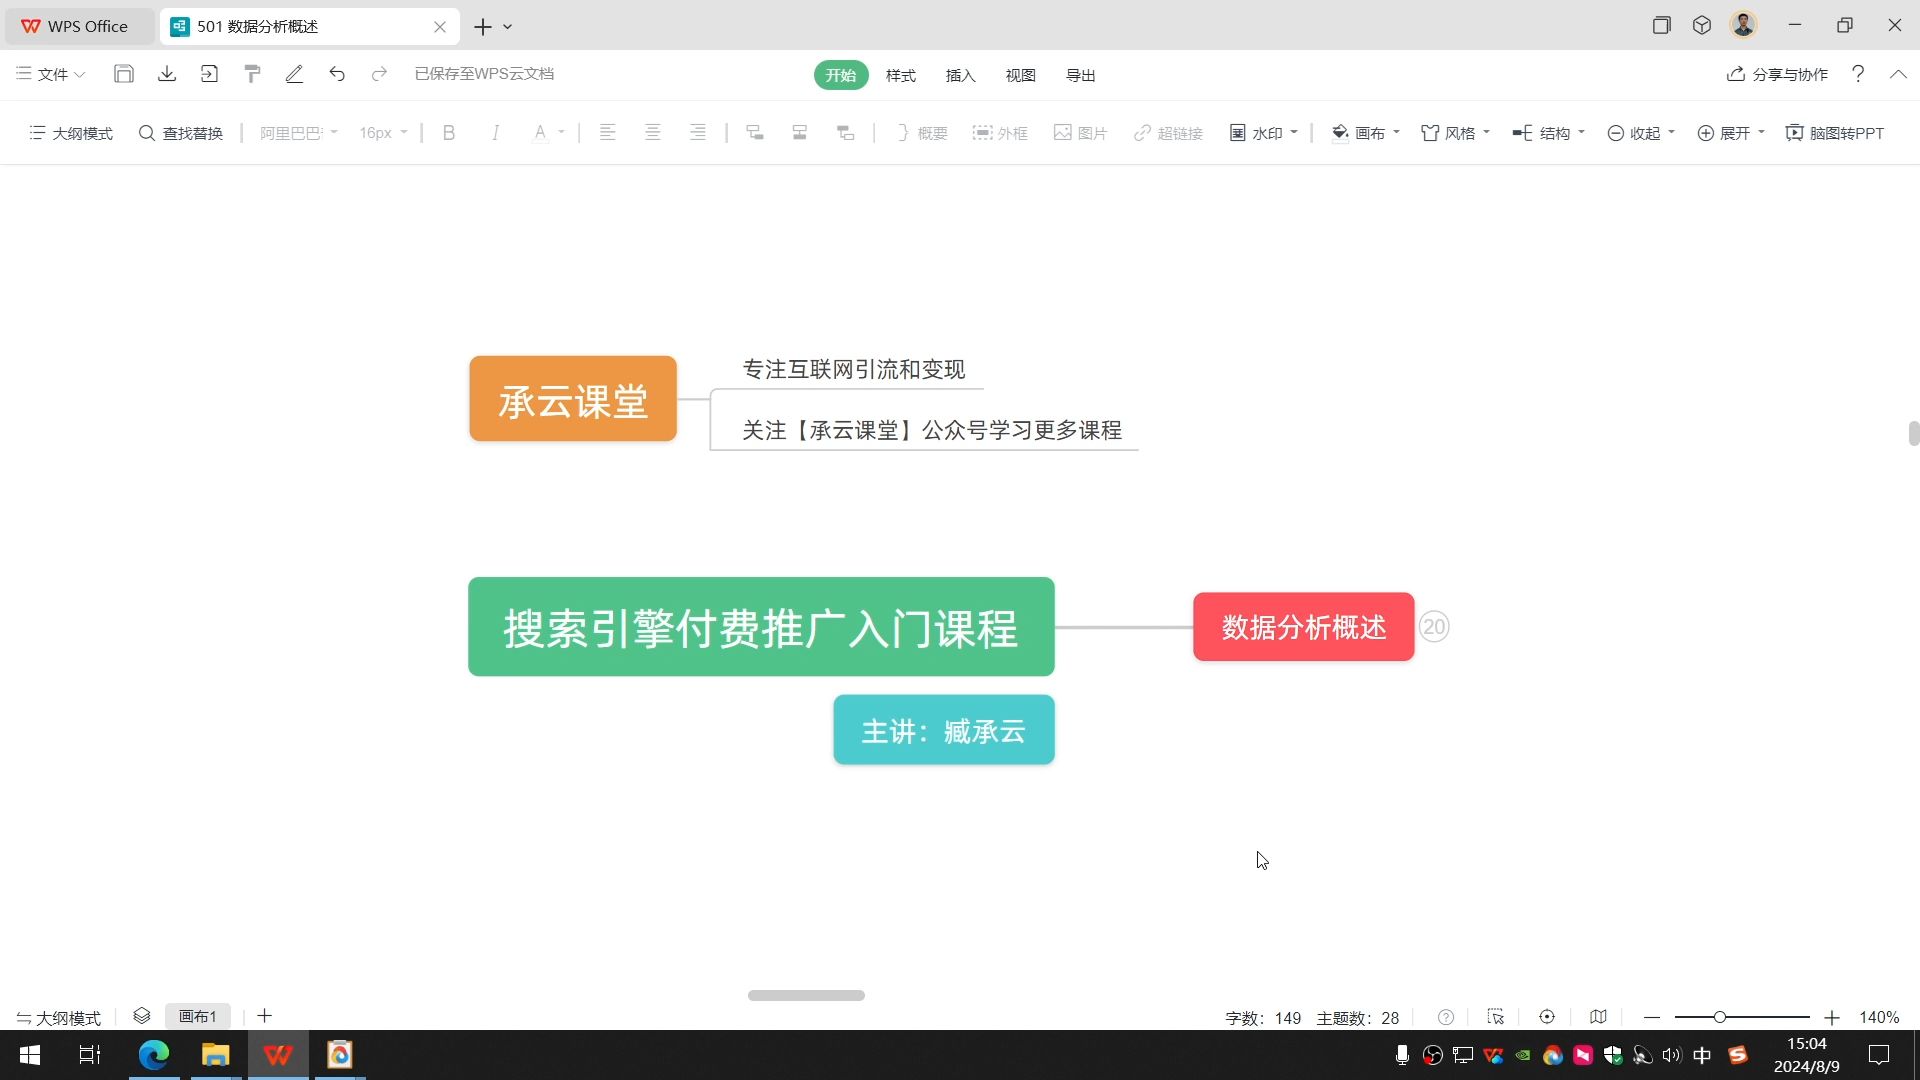
Task: Click 分享与协作 share button
Action: point(1777,74)
